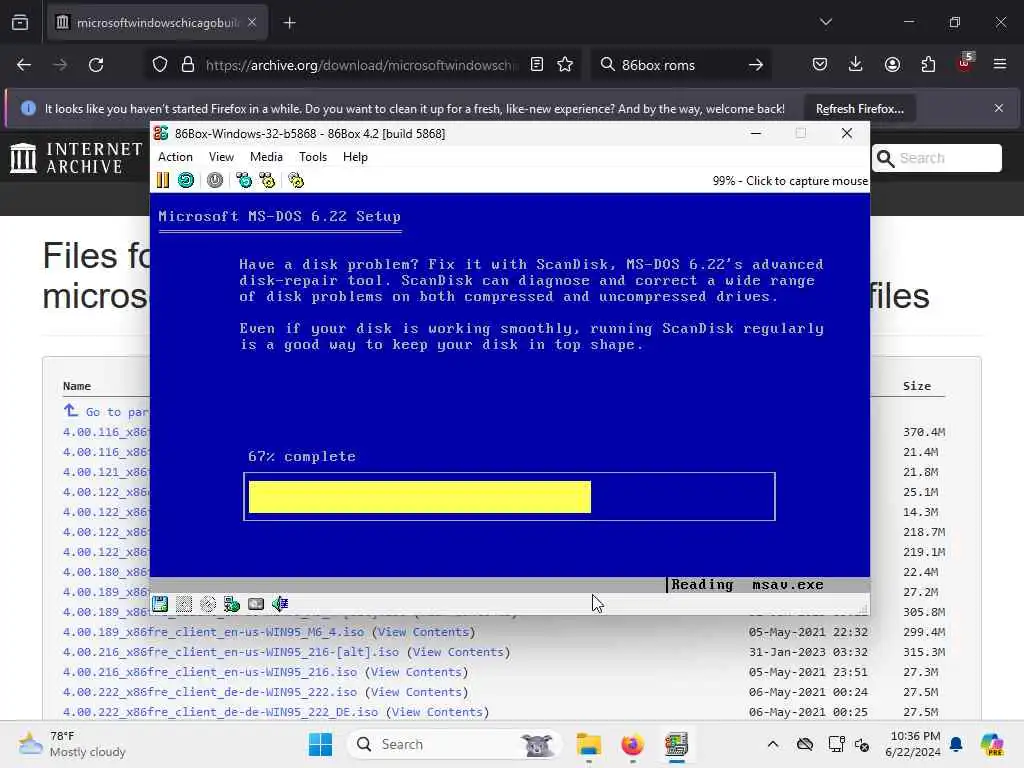Open 4.00.222 de-de WIN95_222.iso link

[x=210, y=692]
